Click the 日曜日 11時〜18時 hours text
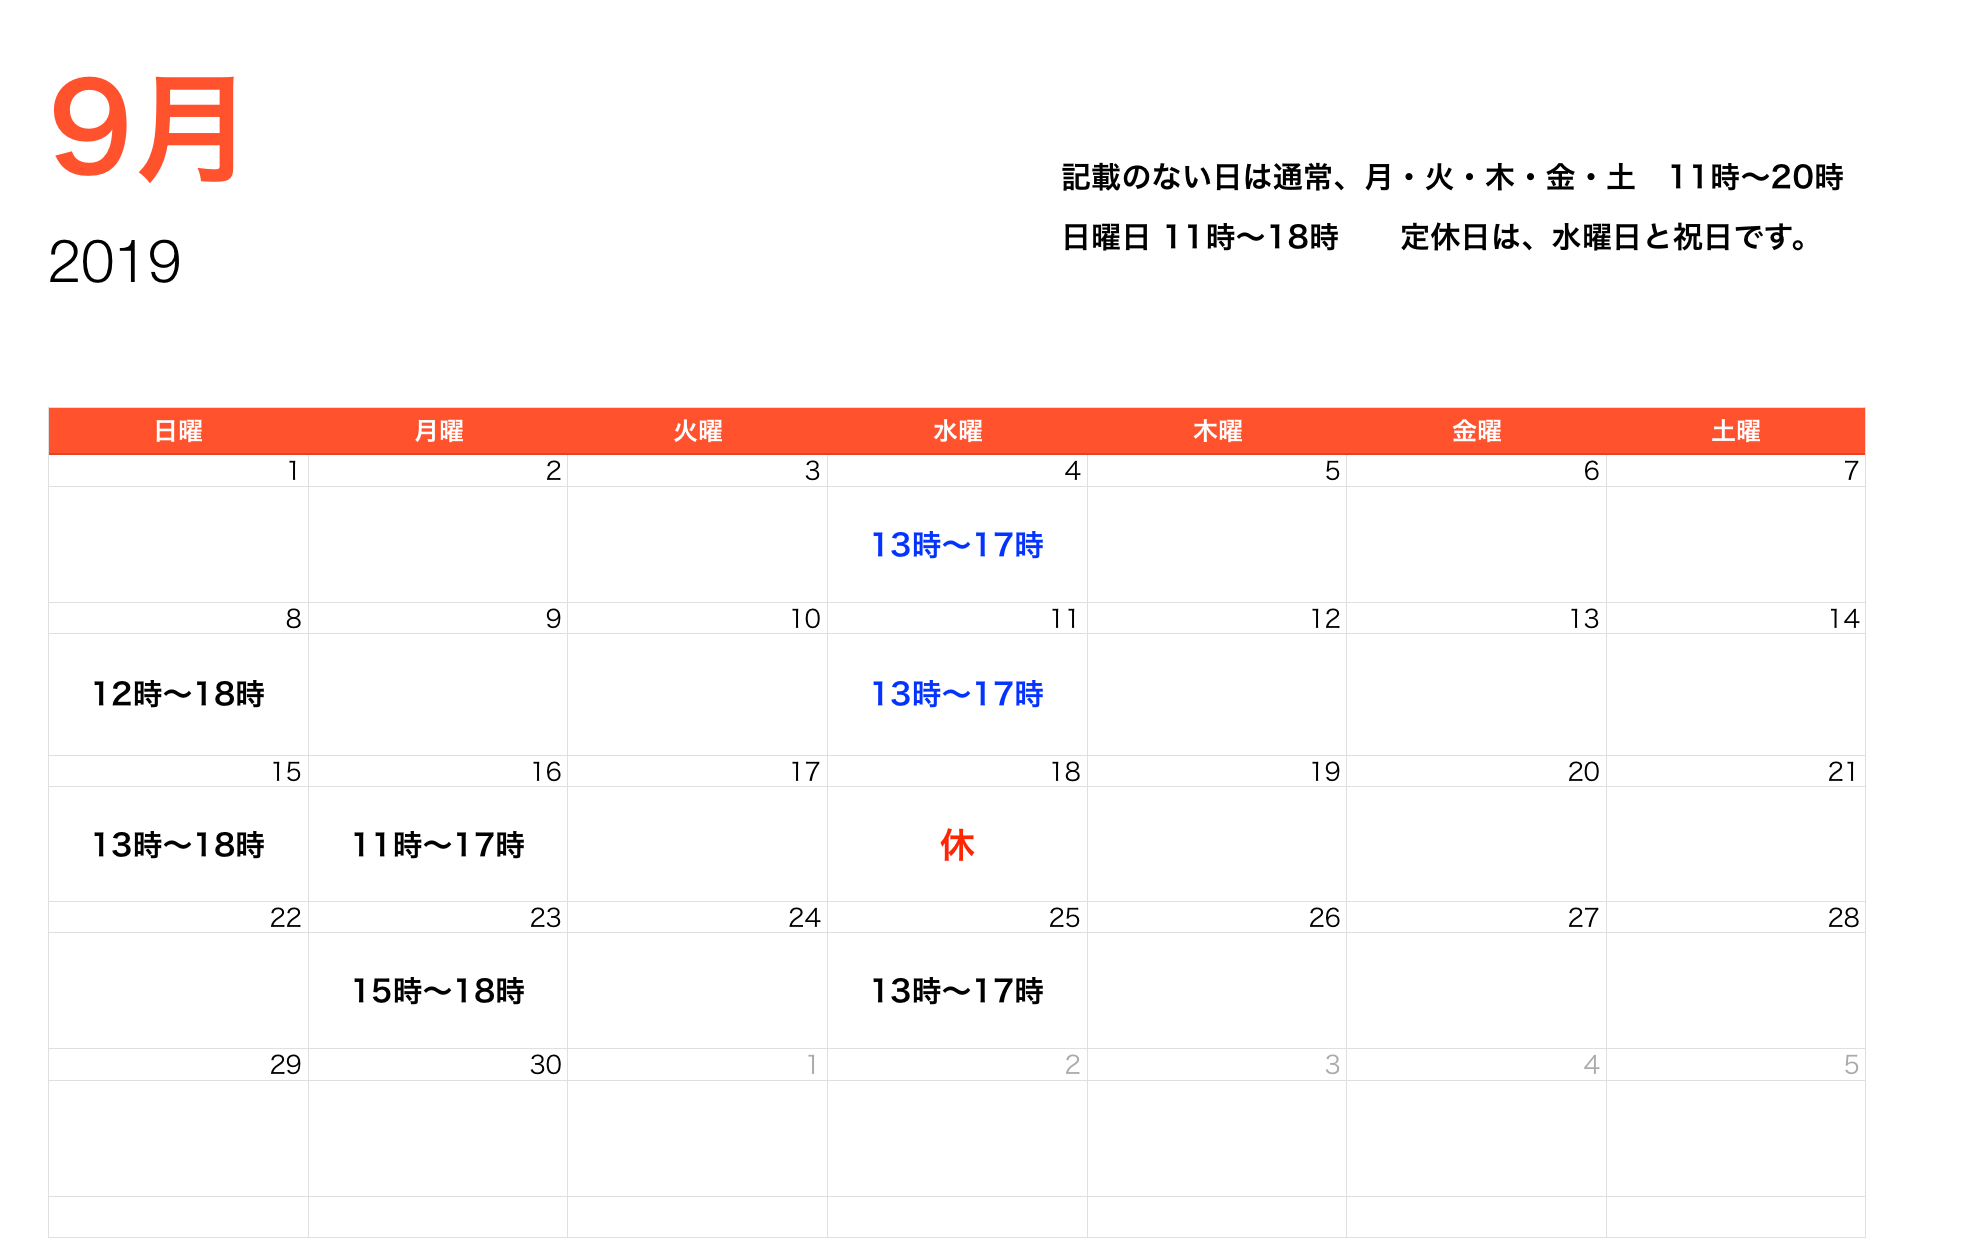The width and height of the screenshot is (1964, 1252). click(1200, 239)
